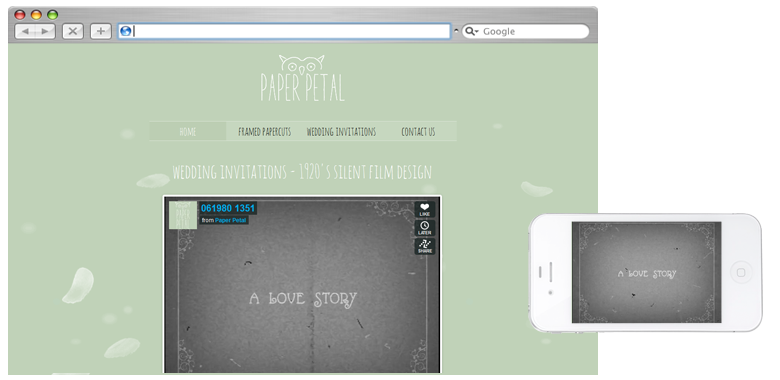Click the red close window button
The width and height of the screenshot is (780, 380).
pos(20,14)
